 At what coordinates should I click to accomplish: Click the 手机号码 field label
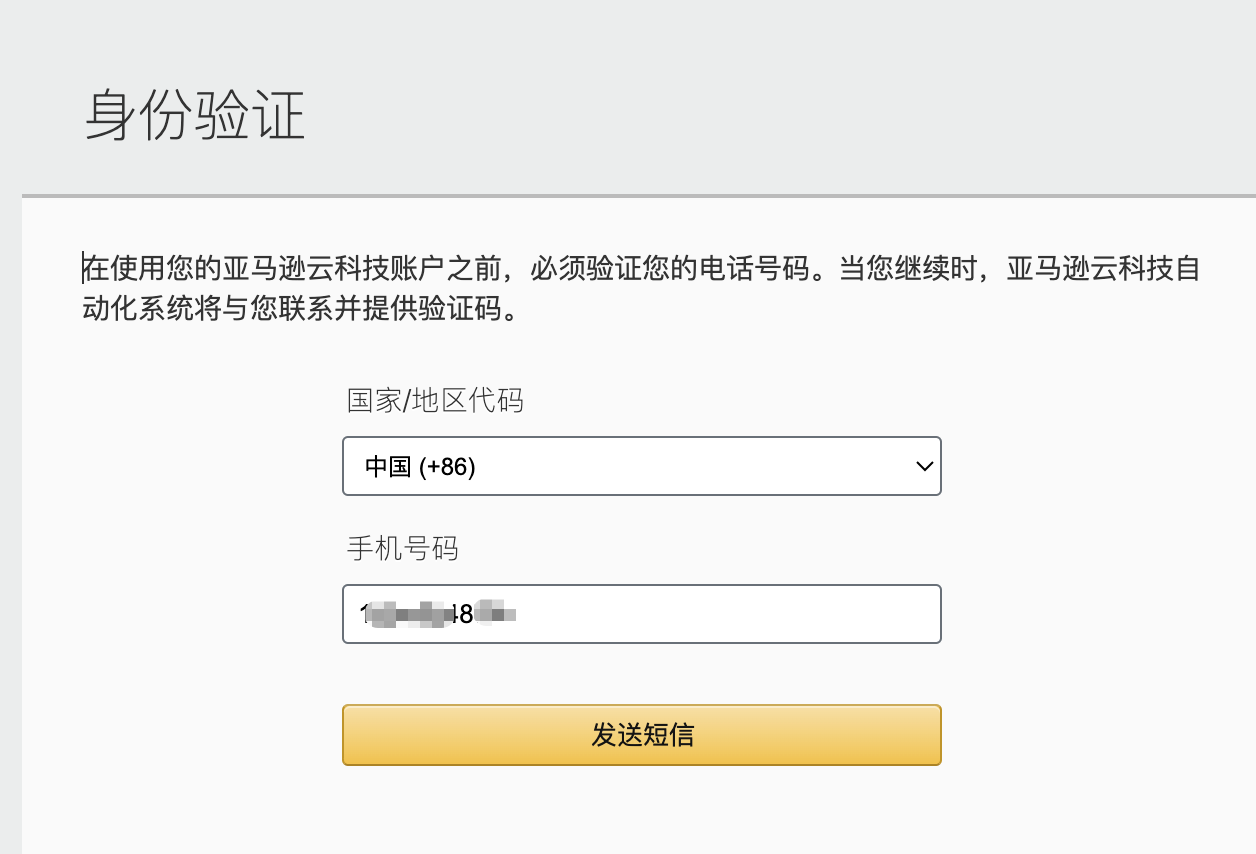pyautogui.click(x=402, y=548)
